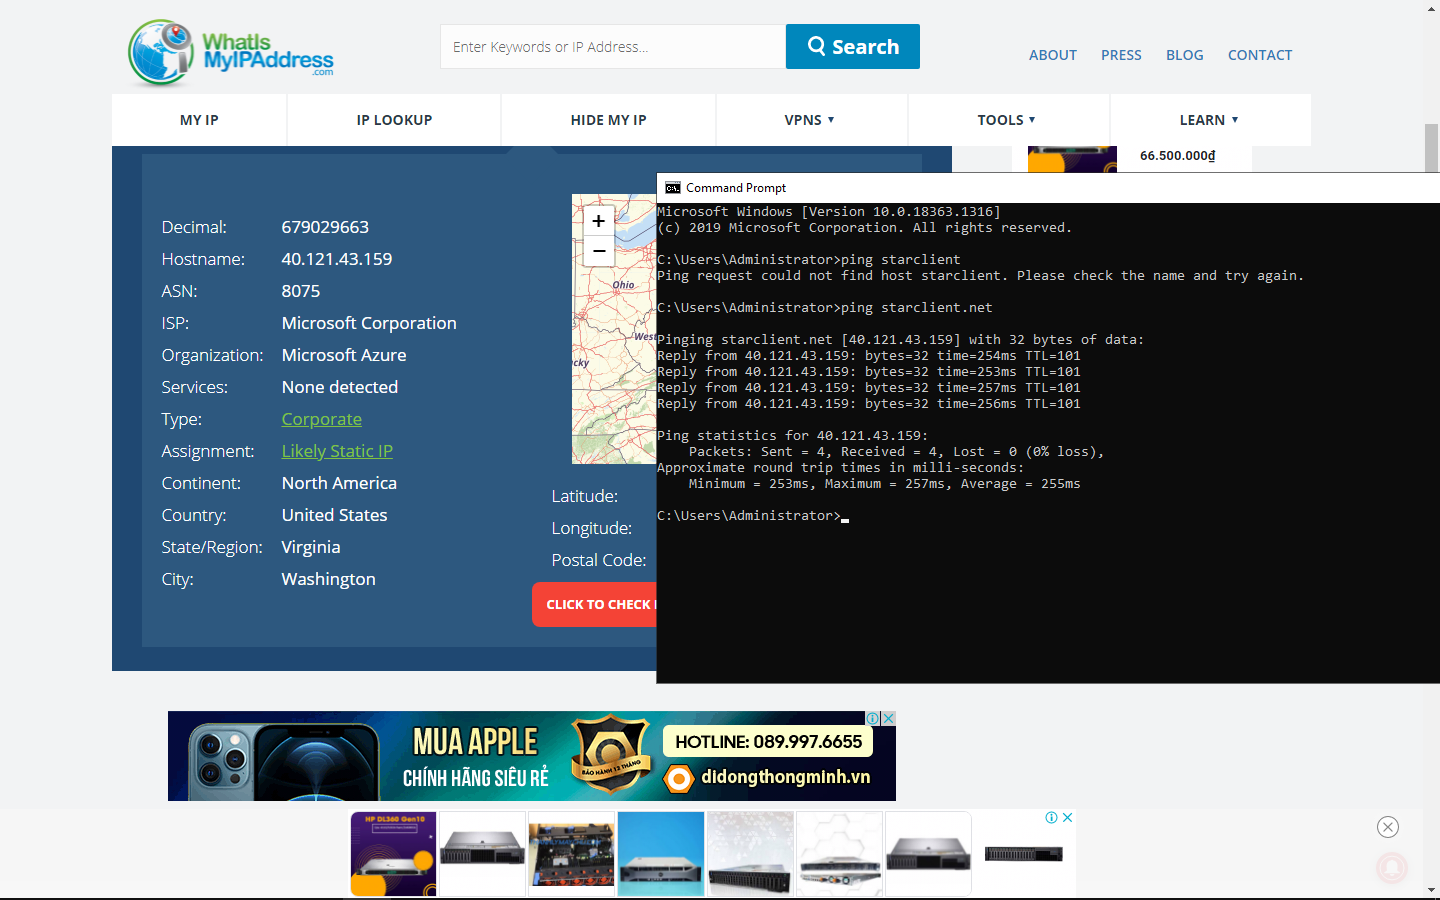Viewport: 1440px width, 900px height.
Task: Expand the VPNS dropdown menu
Action: point(810,120)
